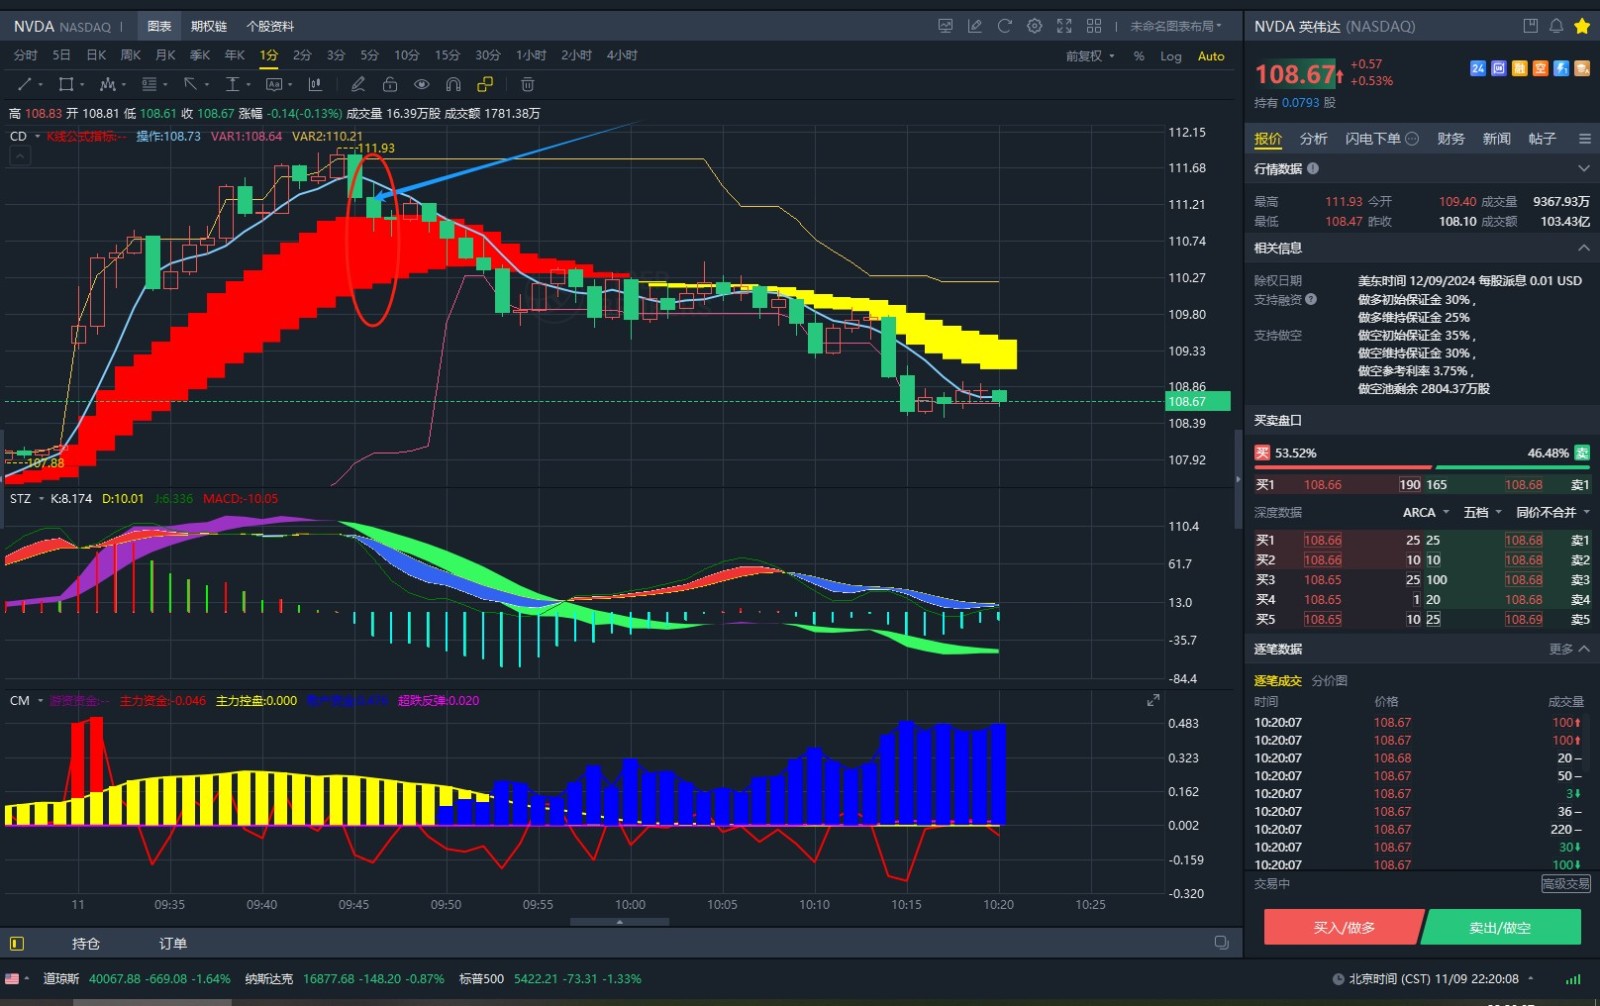
Task: Delete all drawings with trash icon
Action: [x=528, y=84]
